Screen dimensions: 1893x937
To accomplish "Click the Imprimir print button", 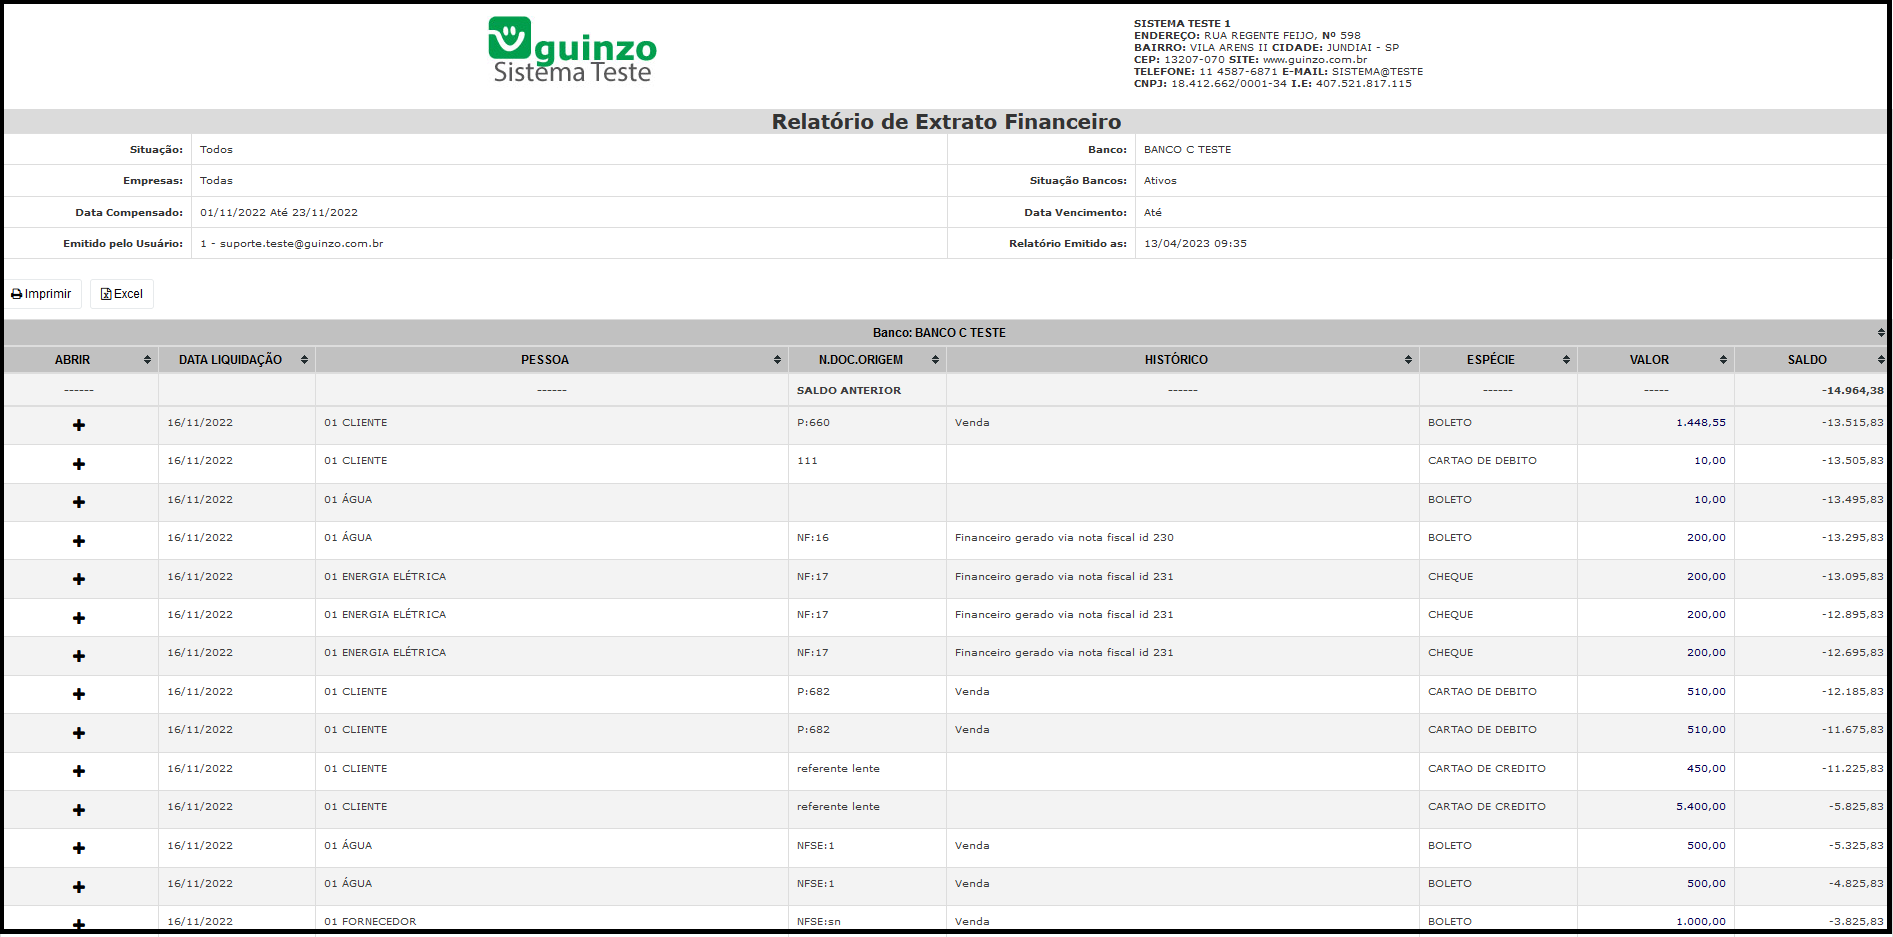I will 42,294.
